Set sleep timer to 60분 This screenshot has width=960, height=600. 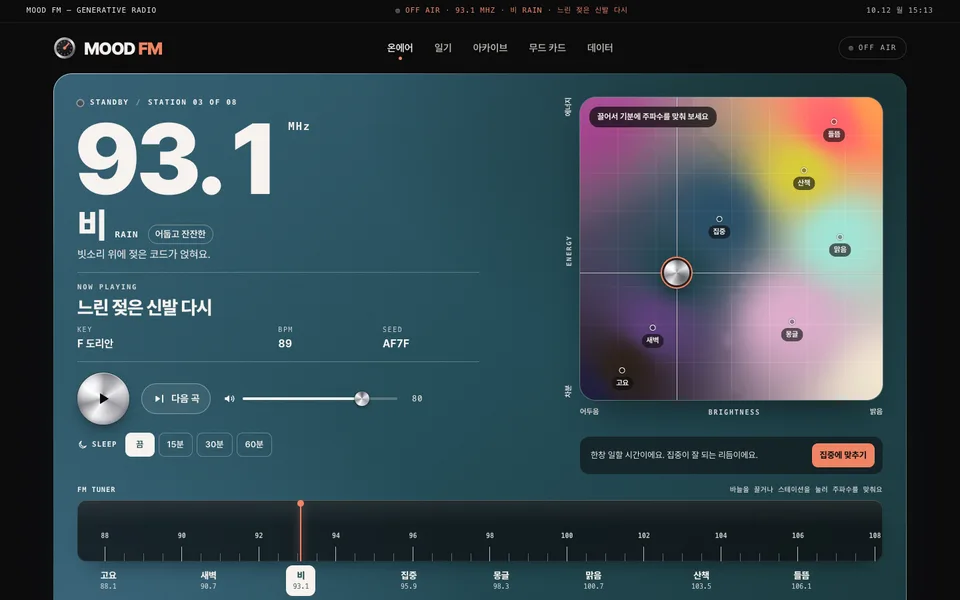[x=254, y=444]
